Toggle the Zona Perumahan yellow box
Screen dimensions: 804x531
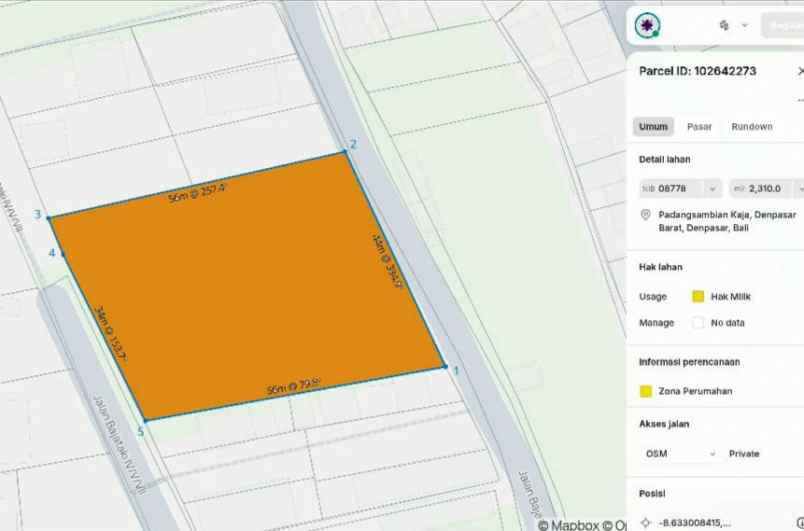pos(646,391)
